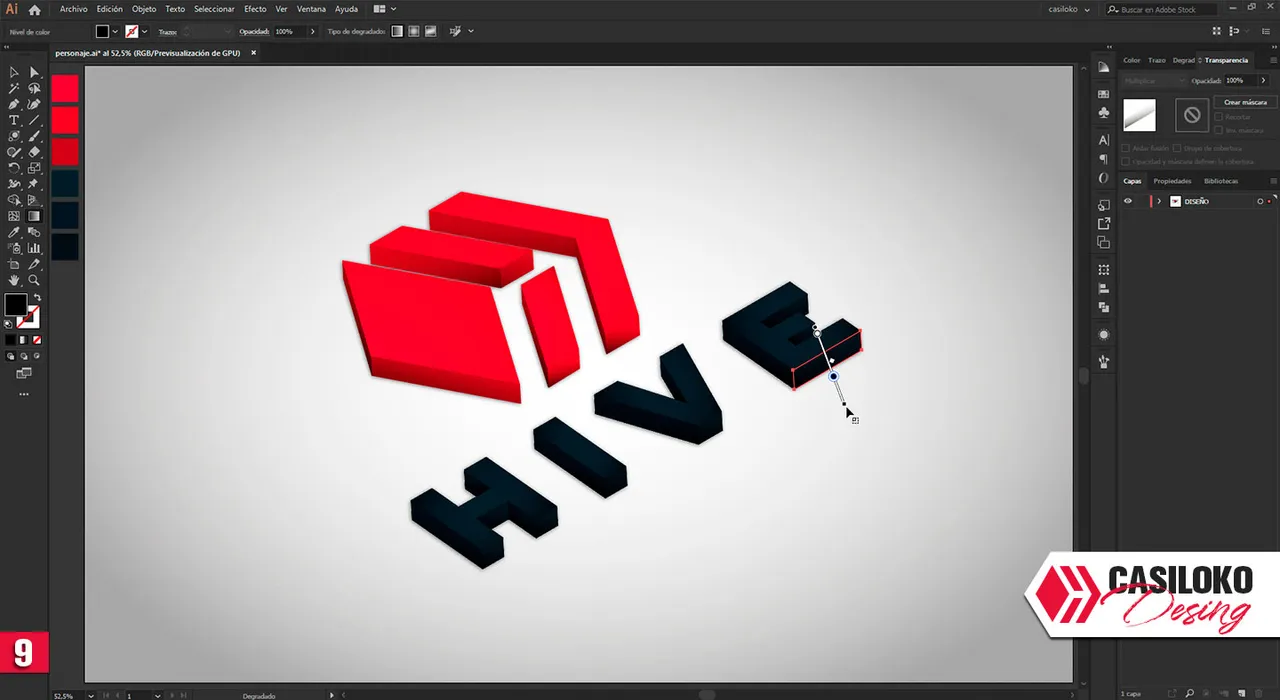
Task: Toggle Opacidad y máscara definen cobertura checkbox
Action: (x=1125, y=161)
